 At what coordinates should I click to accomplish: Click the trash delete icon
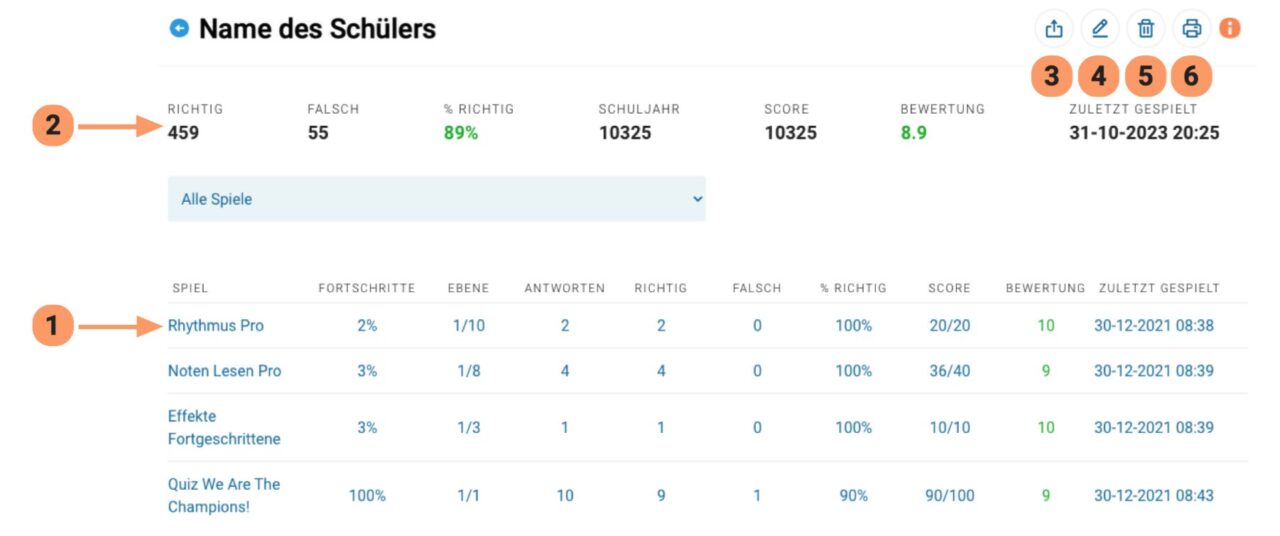click(1146, 29)
